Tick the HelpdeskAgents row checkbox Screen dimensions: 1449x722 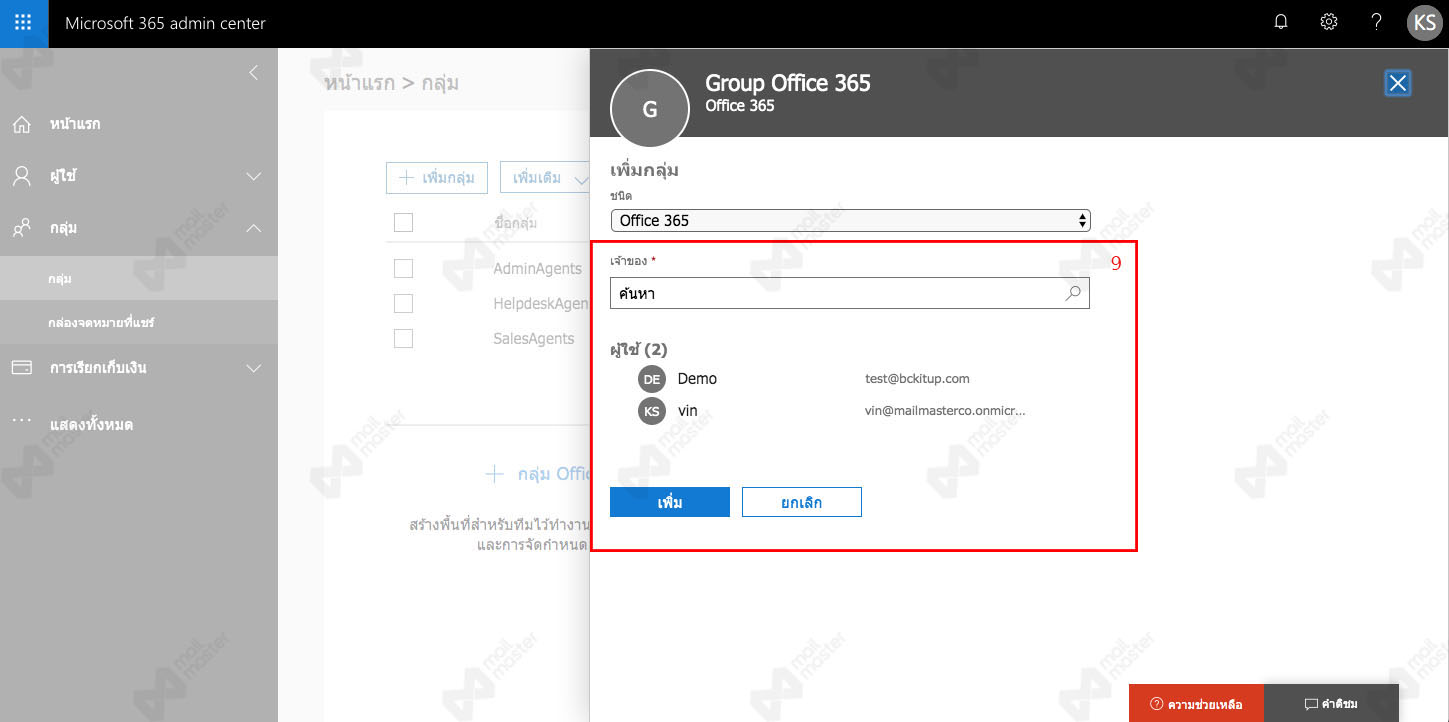tap(403, 303)
